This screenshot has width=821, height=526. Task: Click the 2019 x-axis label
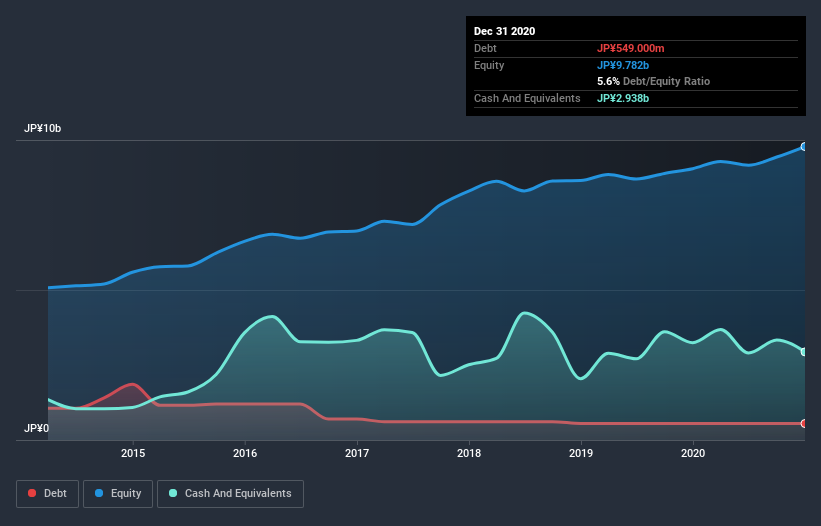pyautogui.click(x=581, y=453)
